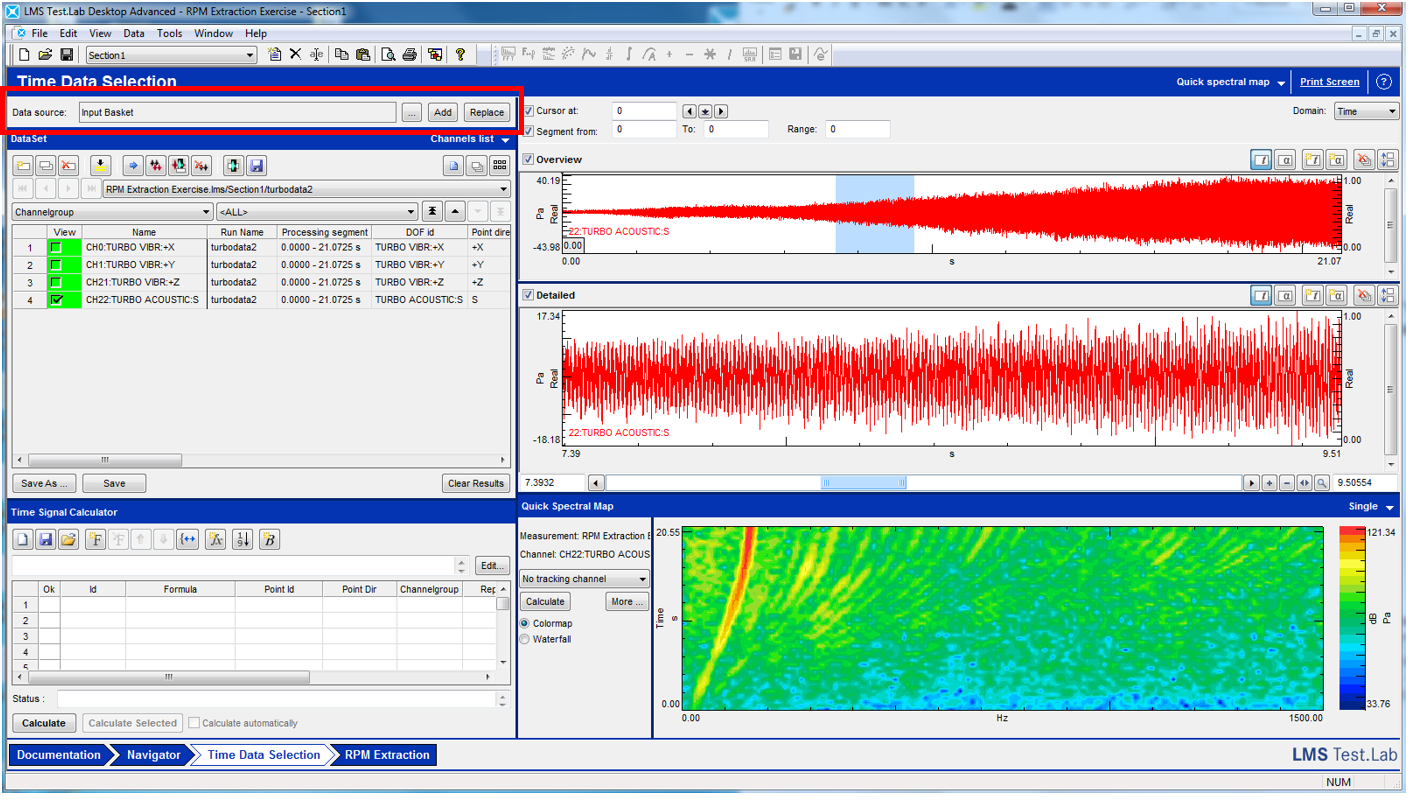Open Print Preview via the magnifier page icon
Screen dimensions: 1410x800
(388, 55)
